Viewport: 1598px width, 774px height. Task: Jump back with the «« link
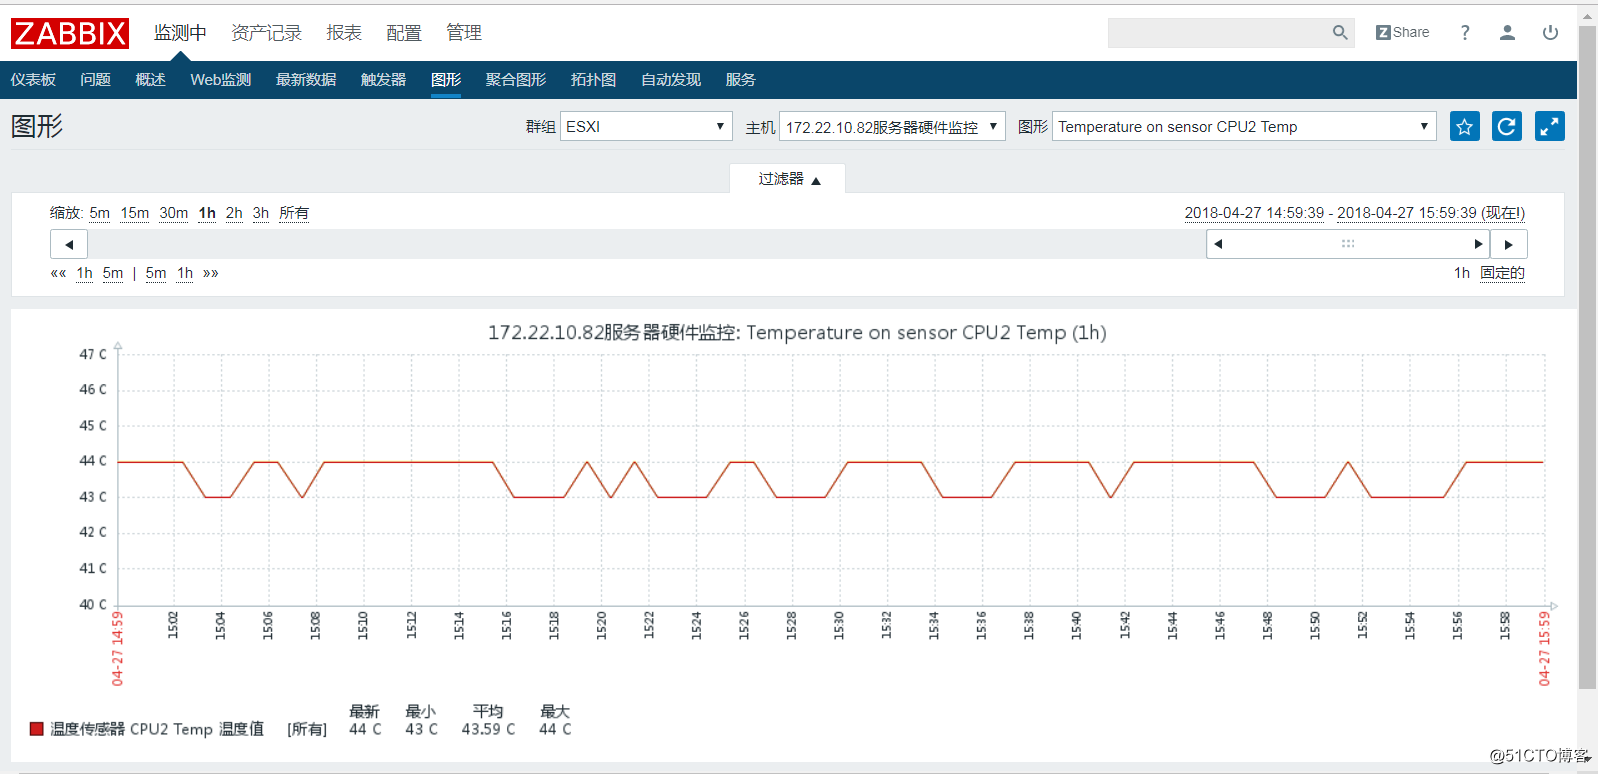58,273
